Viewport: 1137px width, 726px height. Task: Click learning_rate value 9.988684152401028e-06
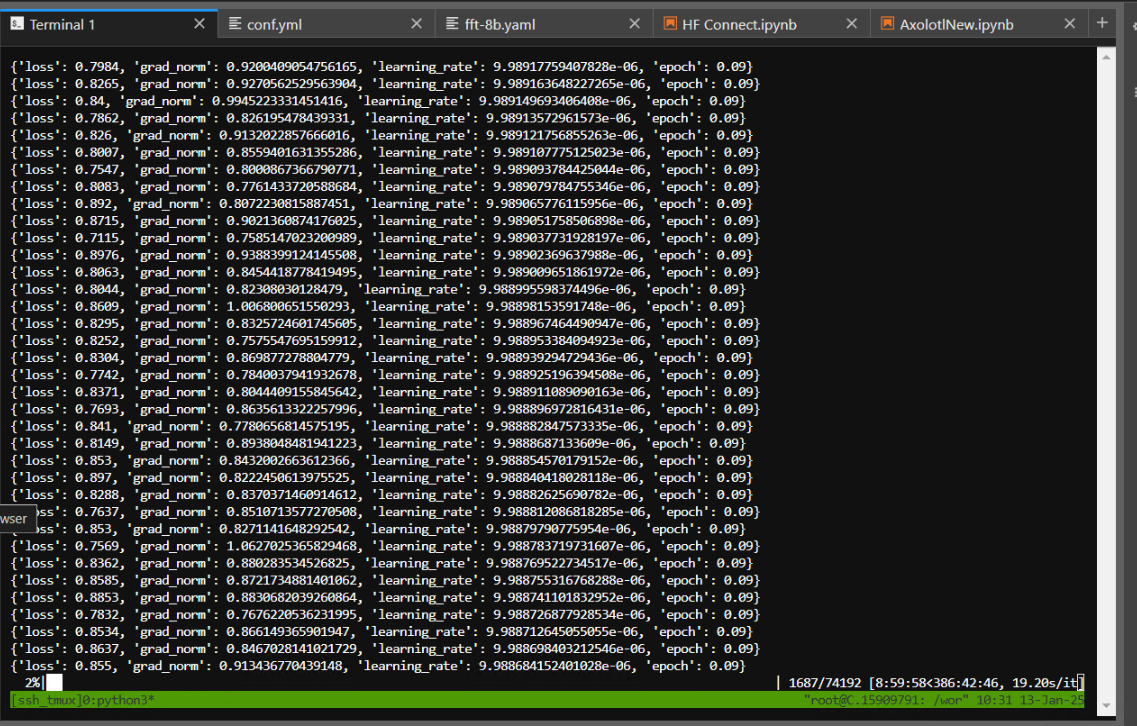point(555,666)
